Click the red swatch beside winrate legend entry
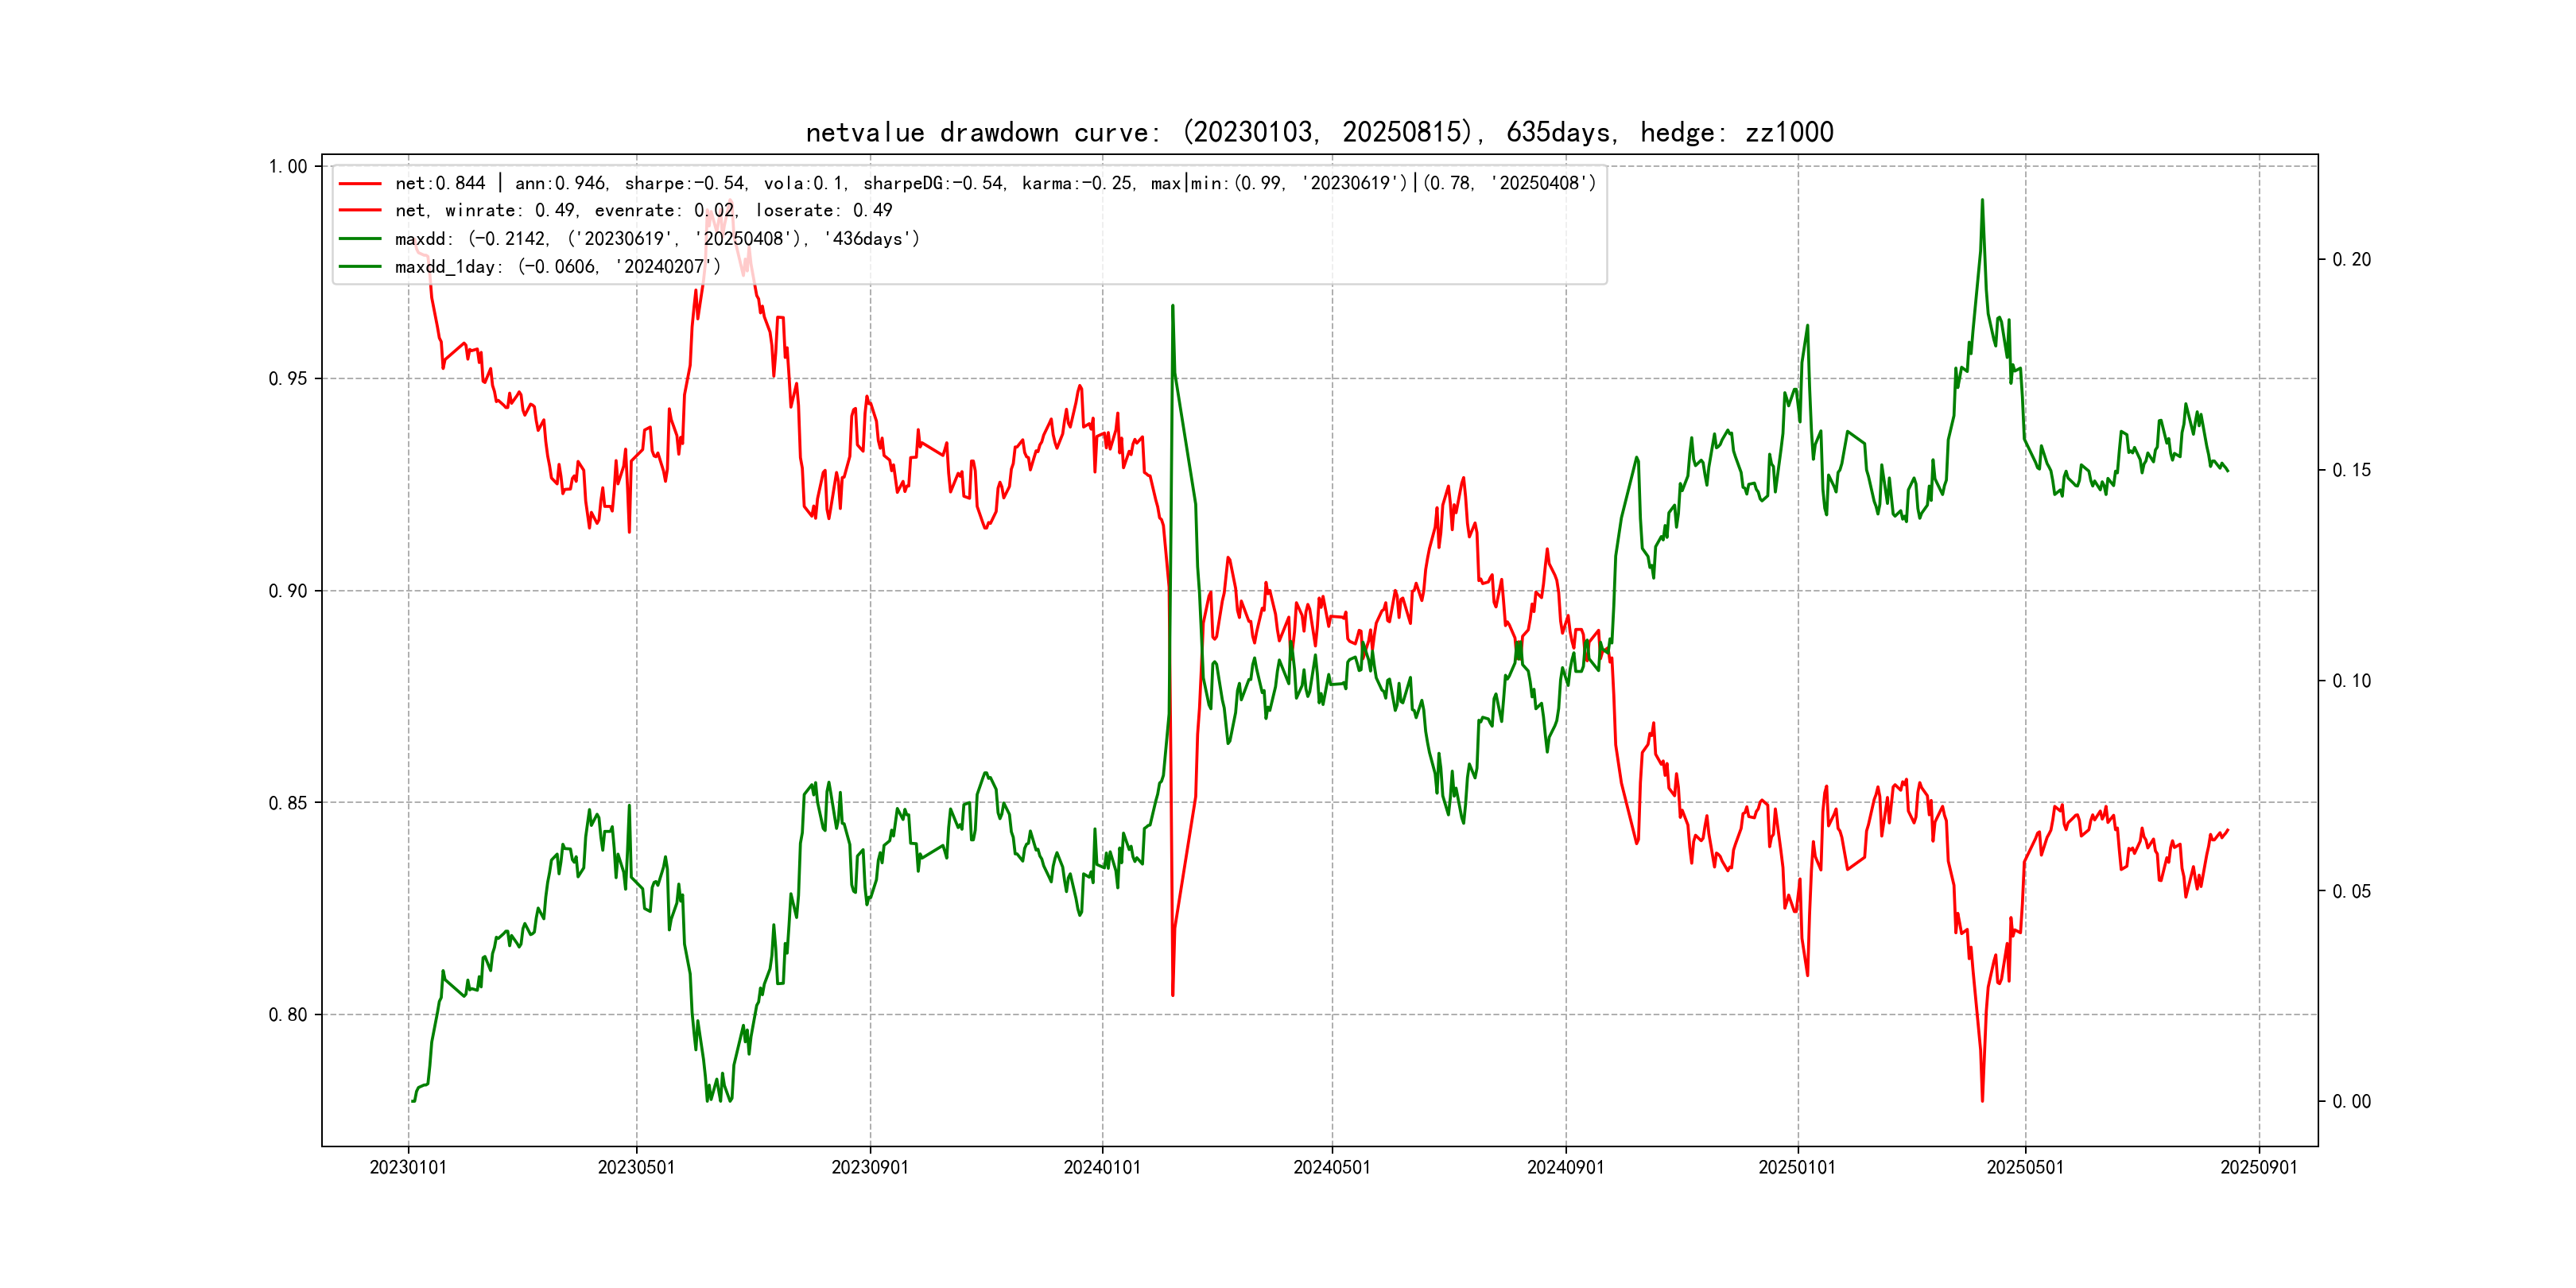 [x=360, y=211]
